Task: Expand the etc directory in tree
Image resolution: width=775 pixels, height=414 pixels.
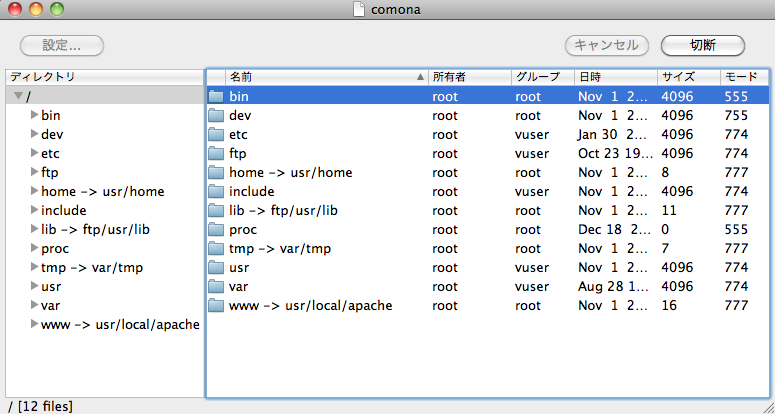Action: [34, 153]
